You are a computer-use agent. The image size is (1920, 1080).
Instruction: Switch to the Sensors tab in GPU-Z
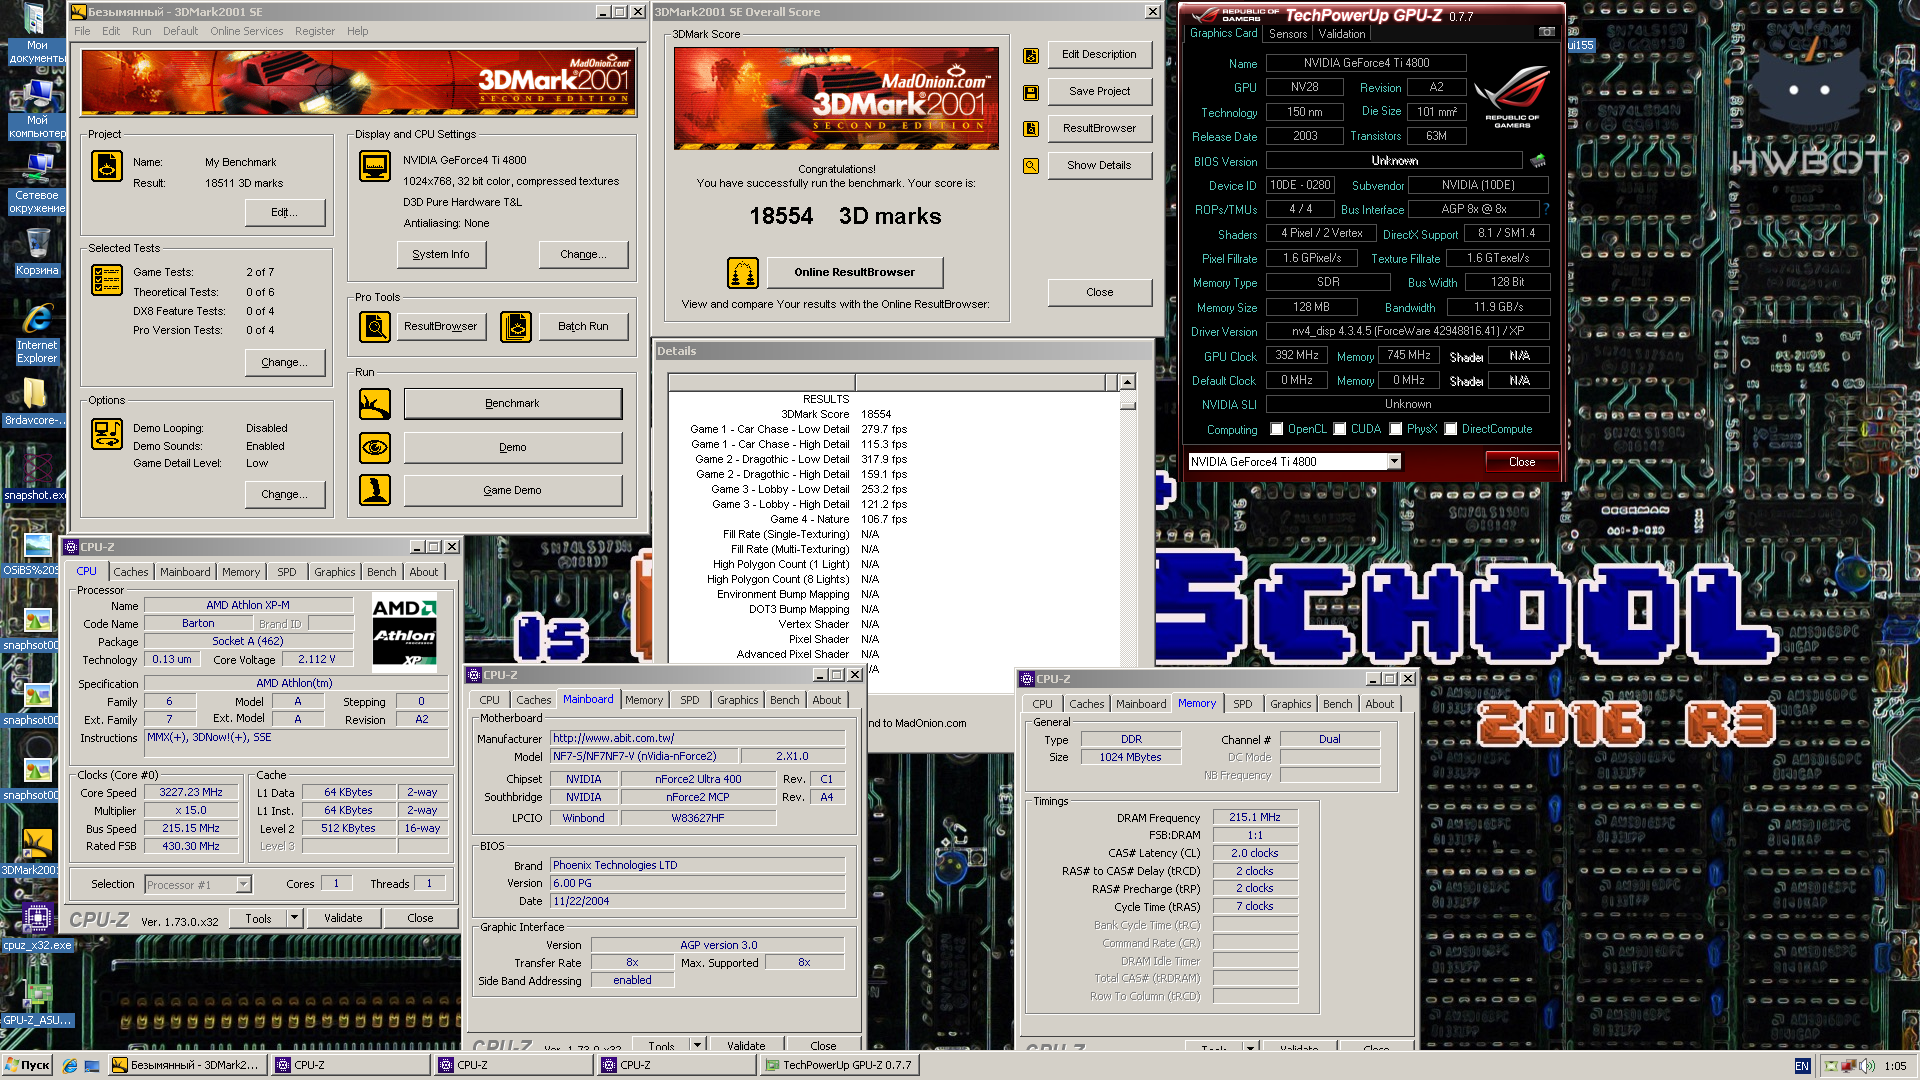(x=1288, y=34)
